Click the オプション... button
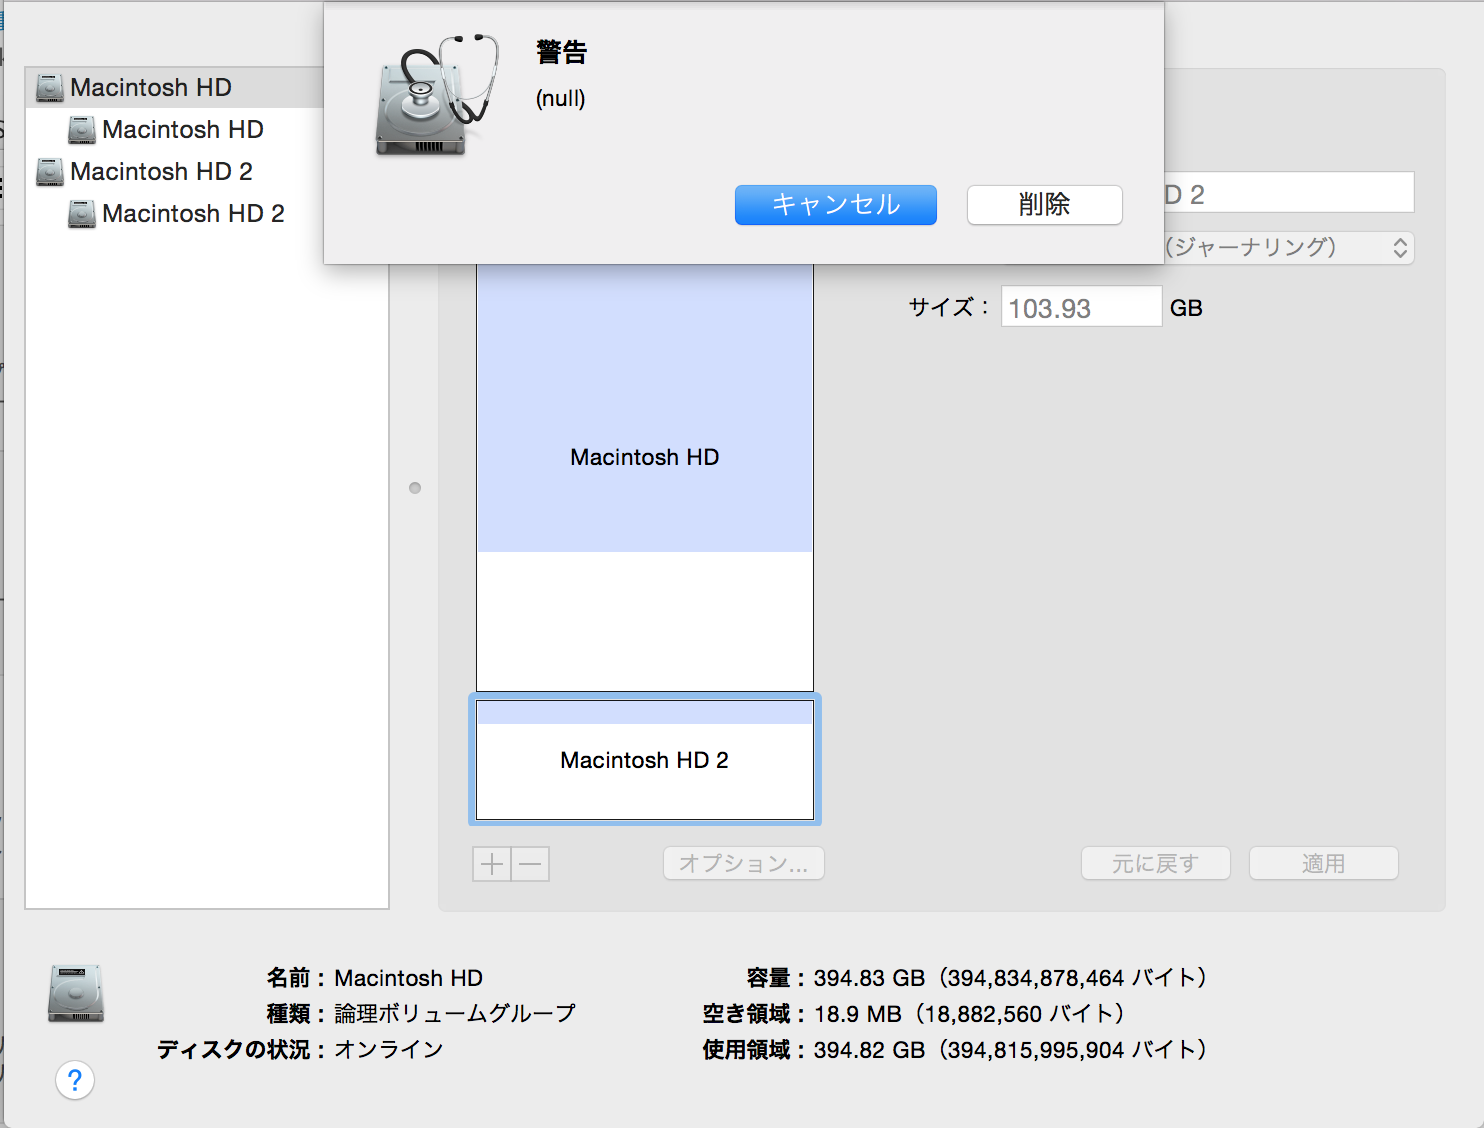 [744, 864]
